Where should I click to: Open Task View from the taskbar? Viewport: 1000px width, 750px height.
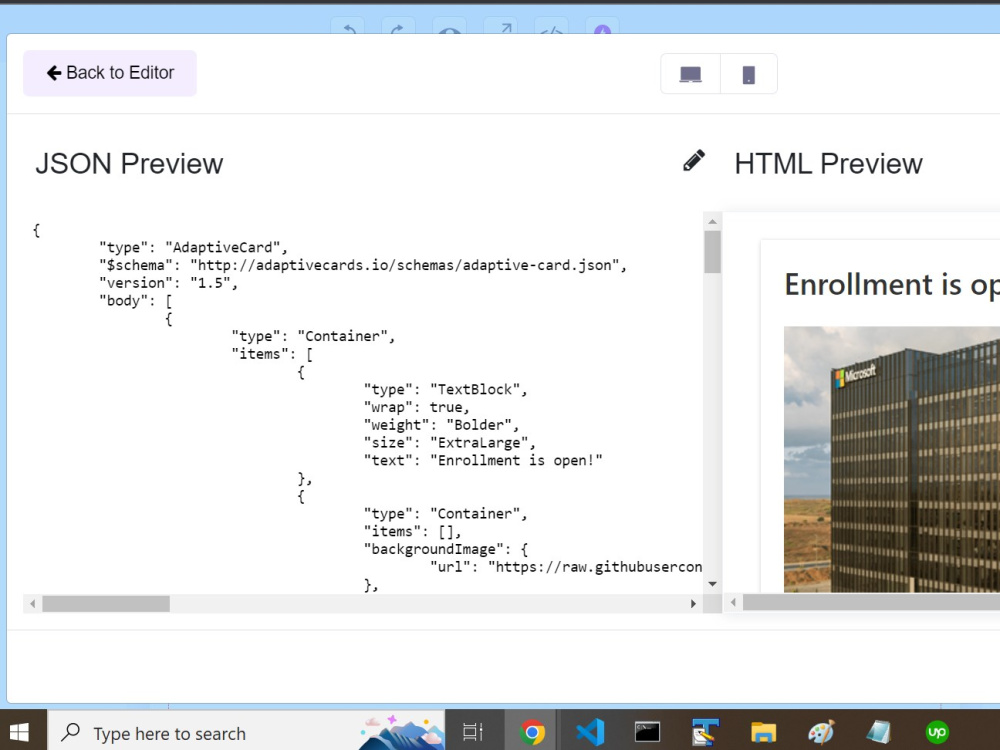coord(473,732)
